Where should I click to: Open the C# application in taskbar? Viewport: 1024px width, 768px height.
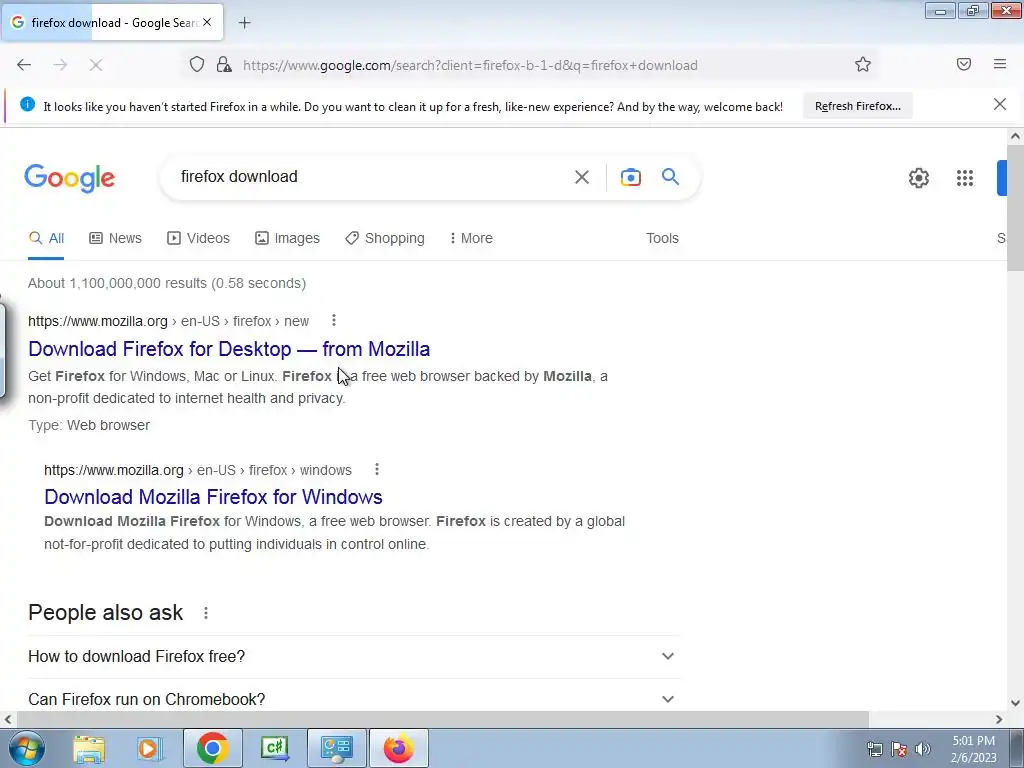274,748
